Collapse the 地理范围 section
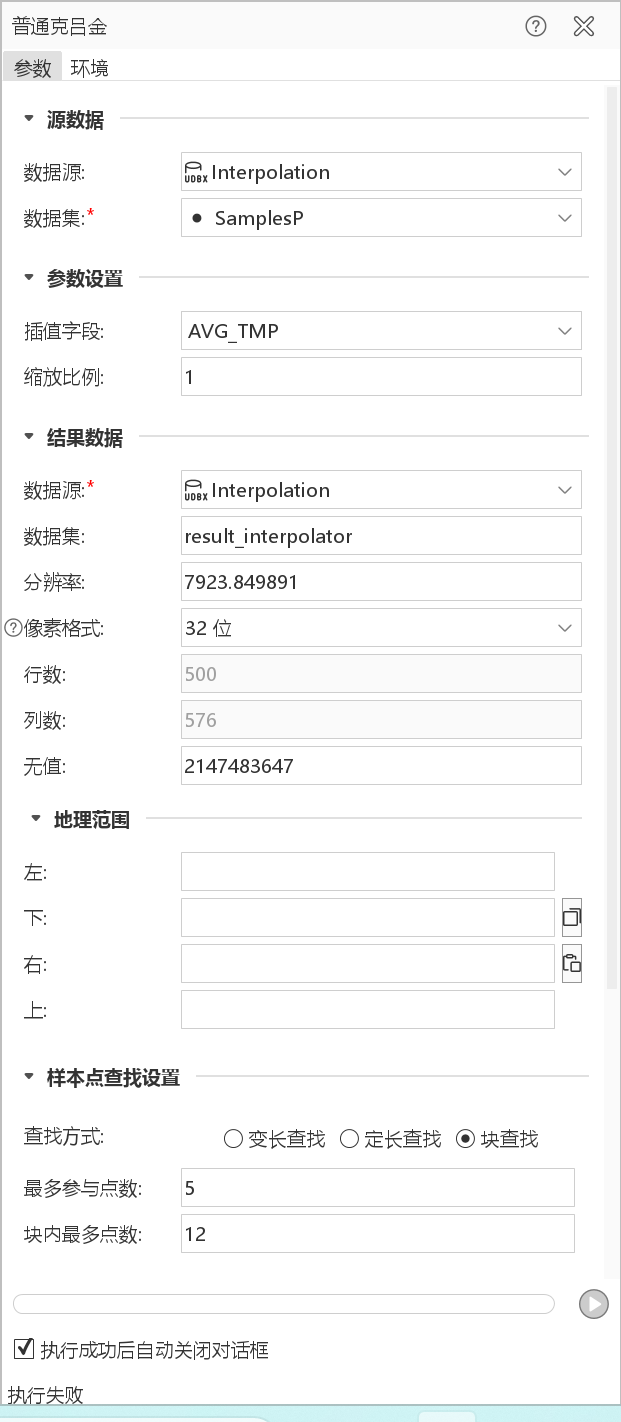 [36, 818]
